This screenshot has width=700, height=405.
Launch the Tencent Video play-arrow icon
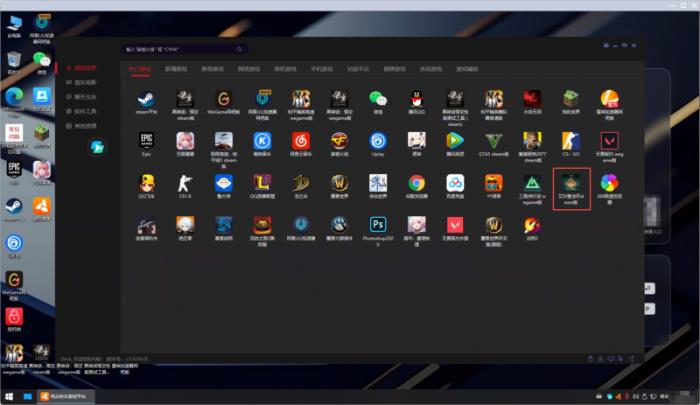(x=455, y=141)
